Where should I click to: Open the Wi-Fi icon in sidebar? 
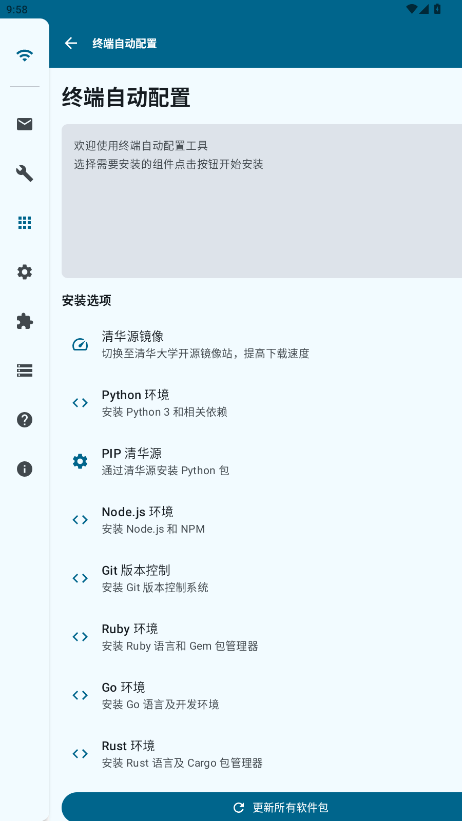coord(25,55)
